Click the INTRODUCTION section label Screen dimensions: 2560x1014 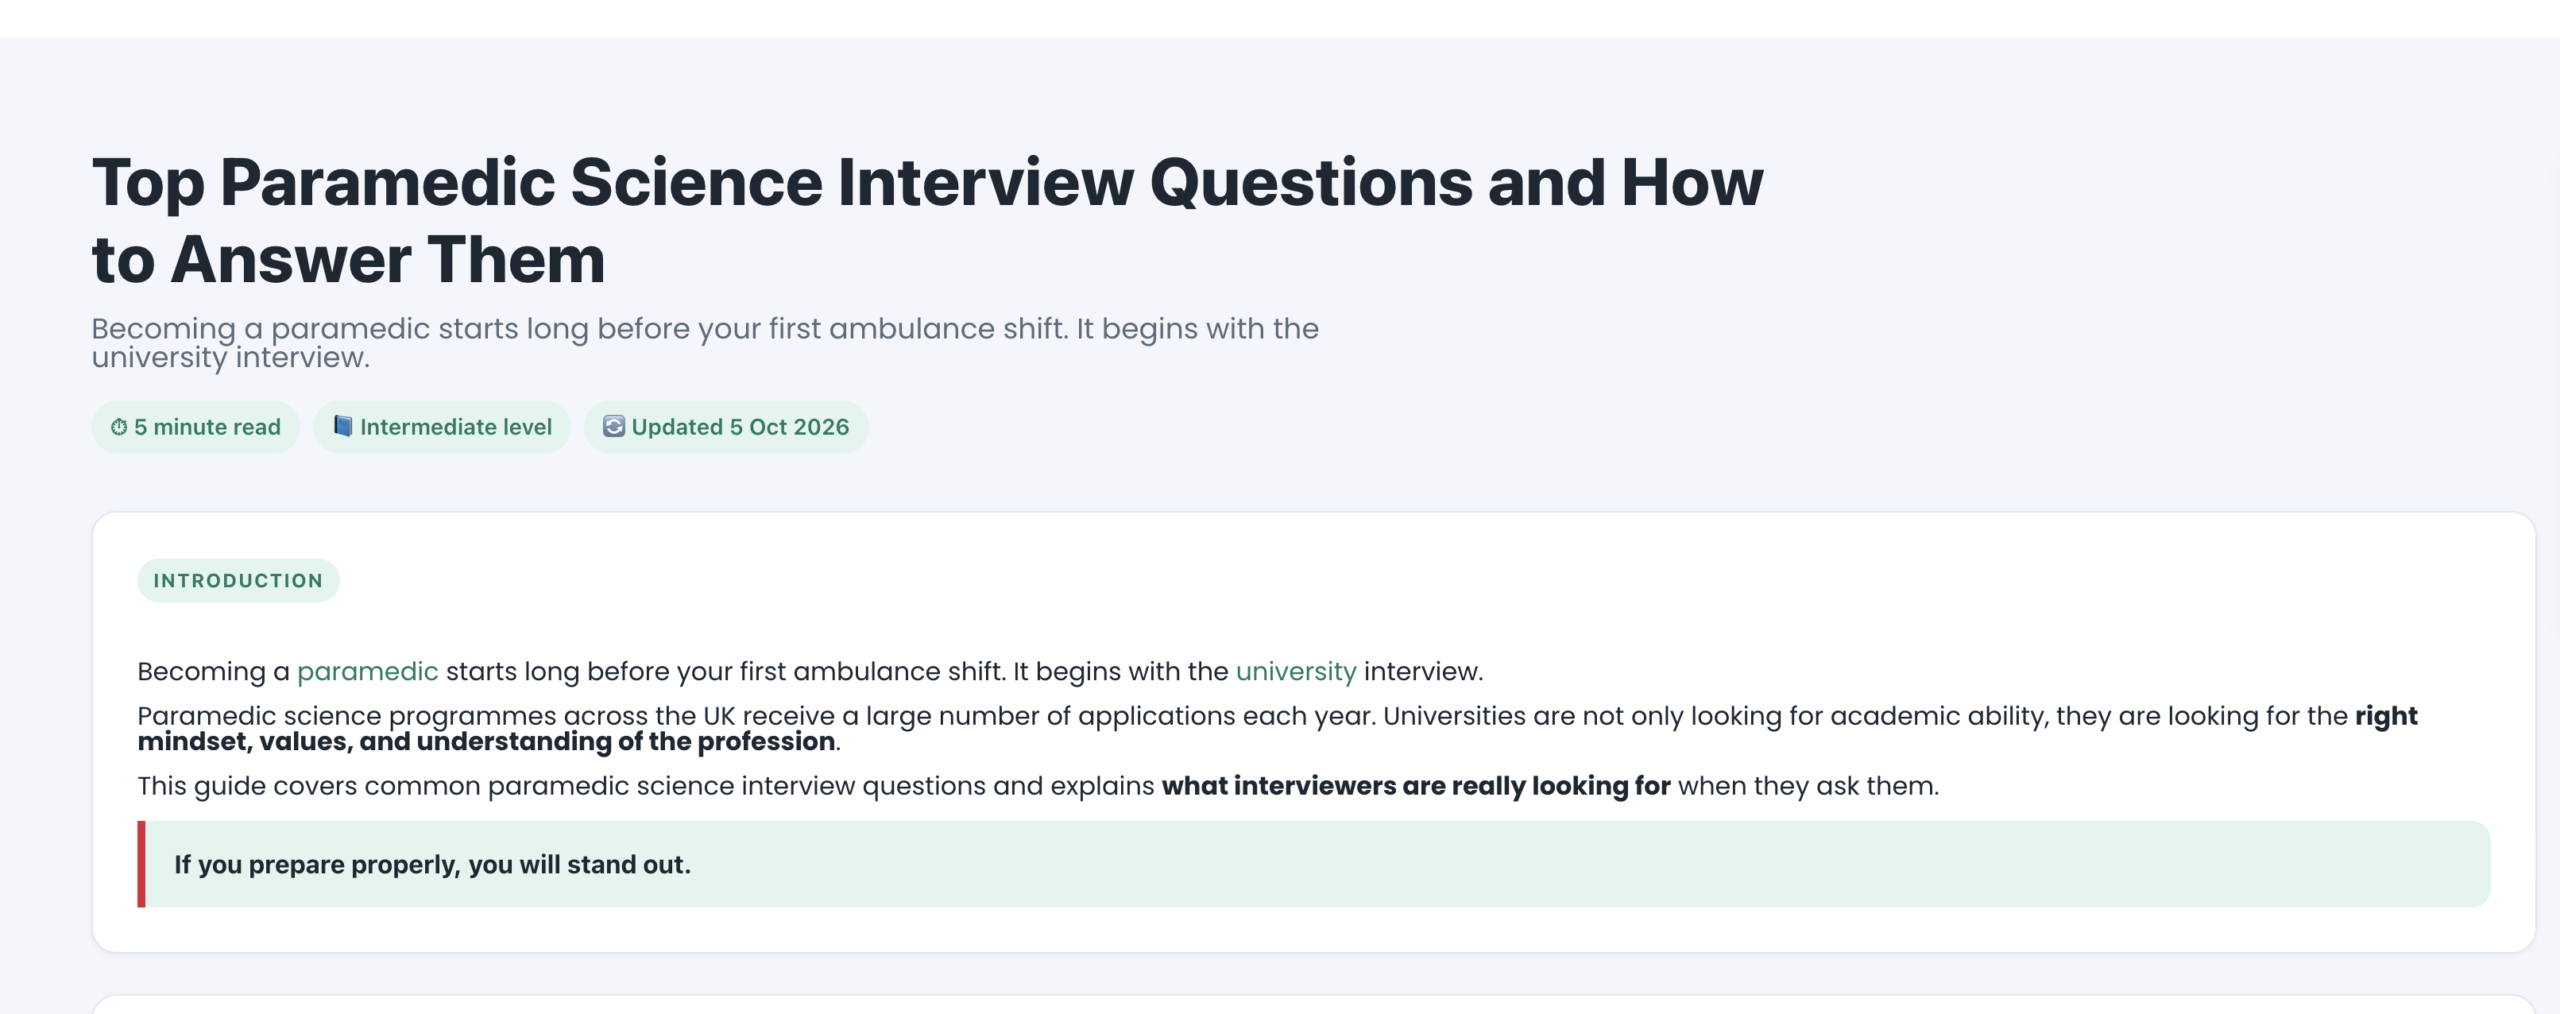click(x=238, y=581)
